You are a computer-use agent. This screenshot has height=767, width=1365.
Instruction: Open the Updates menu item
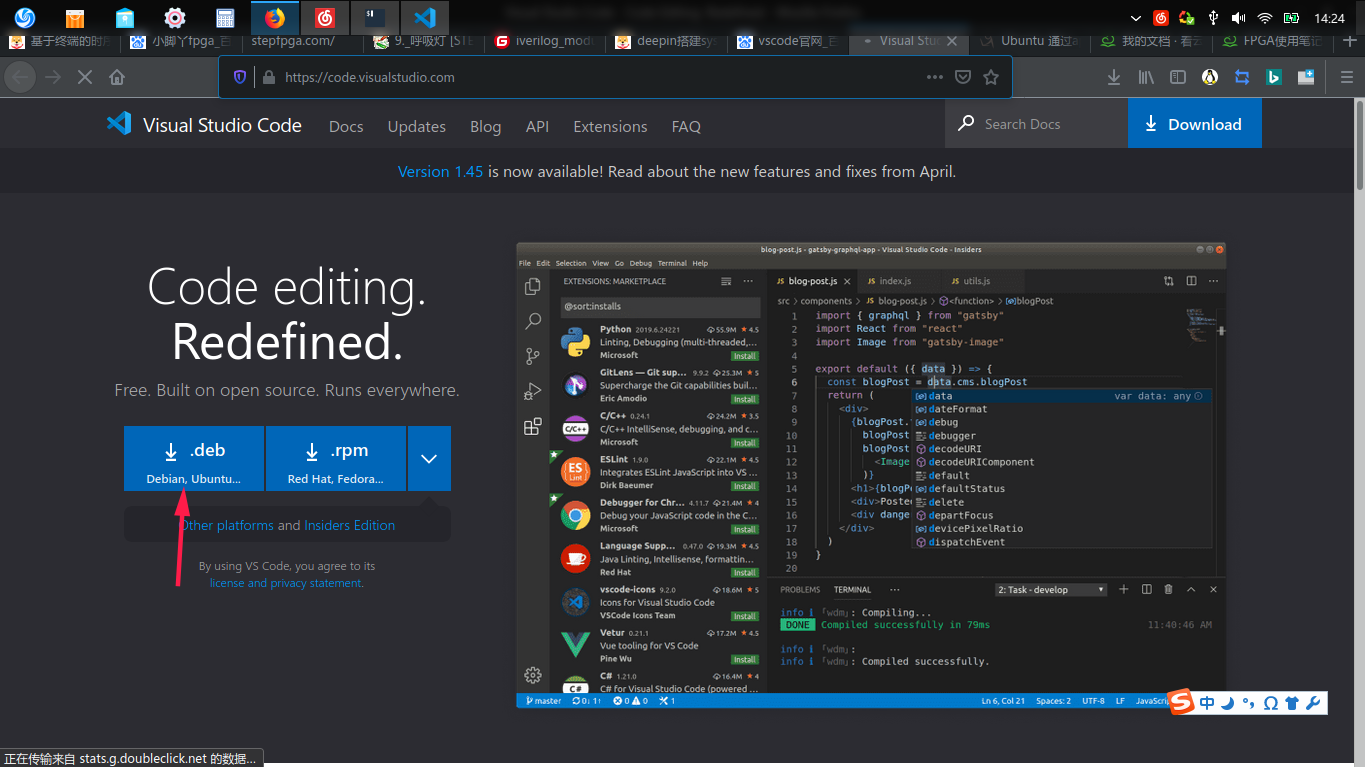(x=417, y=127)
